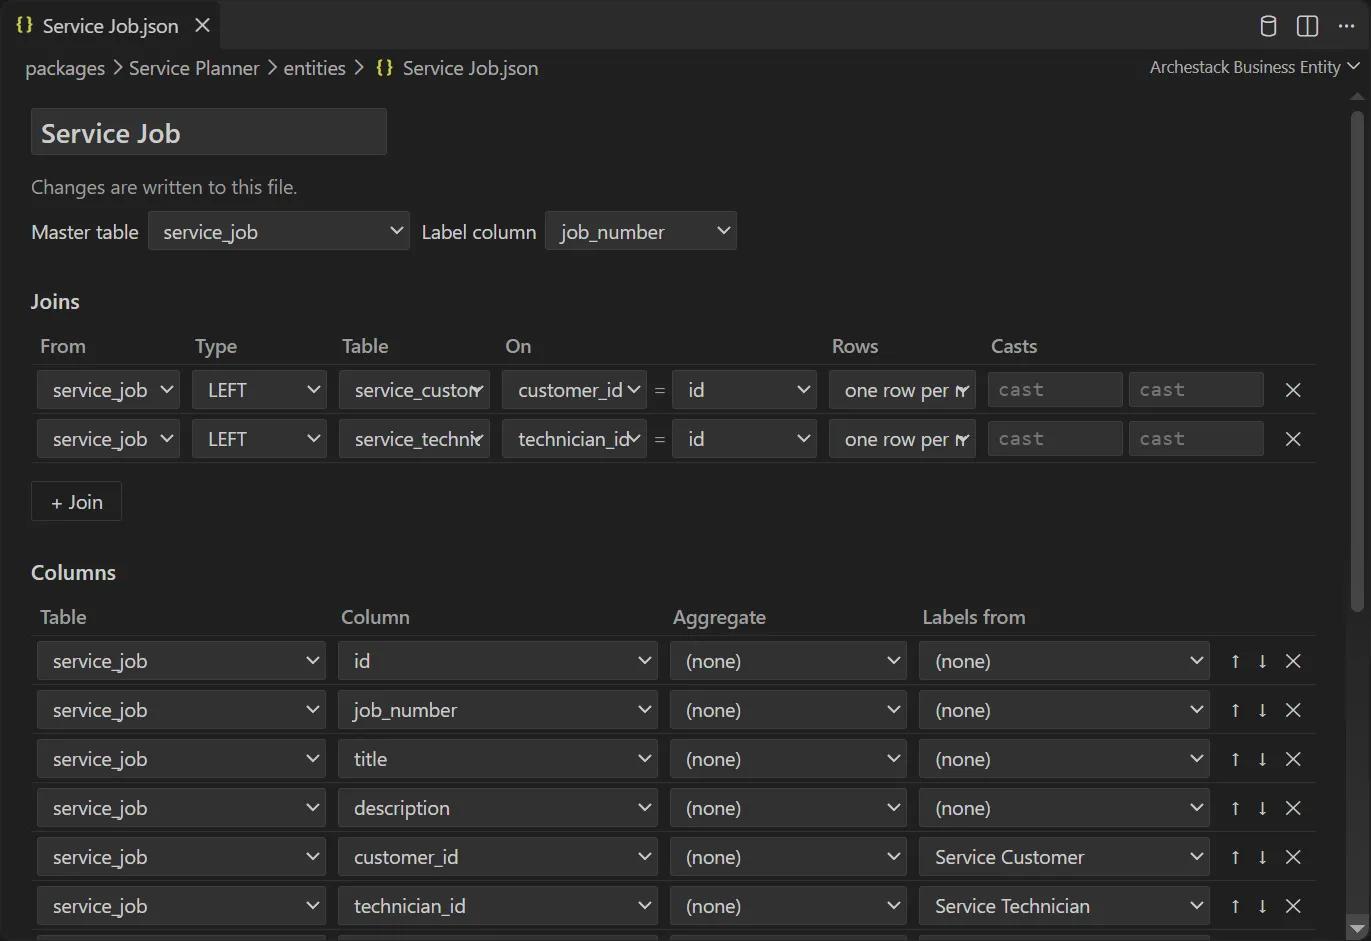Screen dimensions: 1371x941
Task: Delete the title column row
Action: tap(1293, 759)
